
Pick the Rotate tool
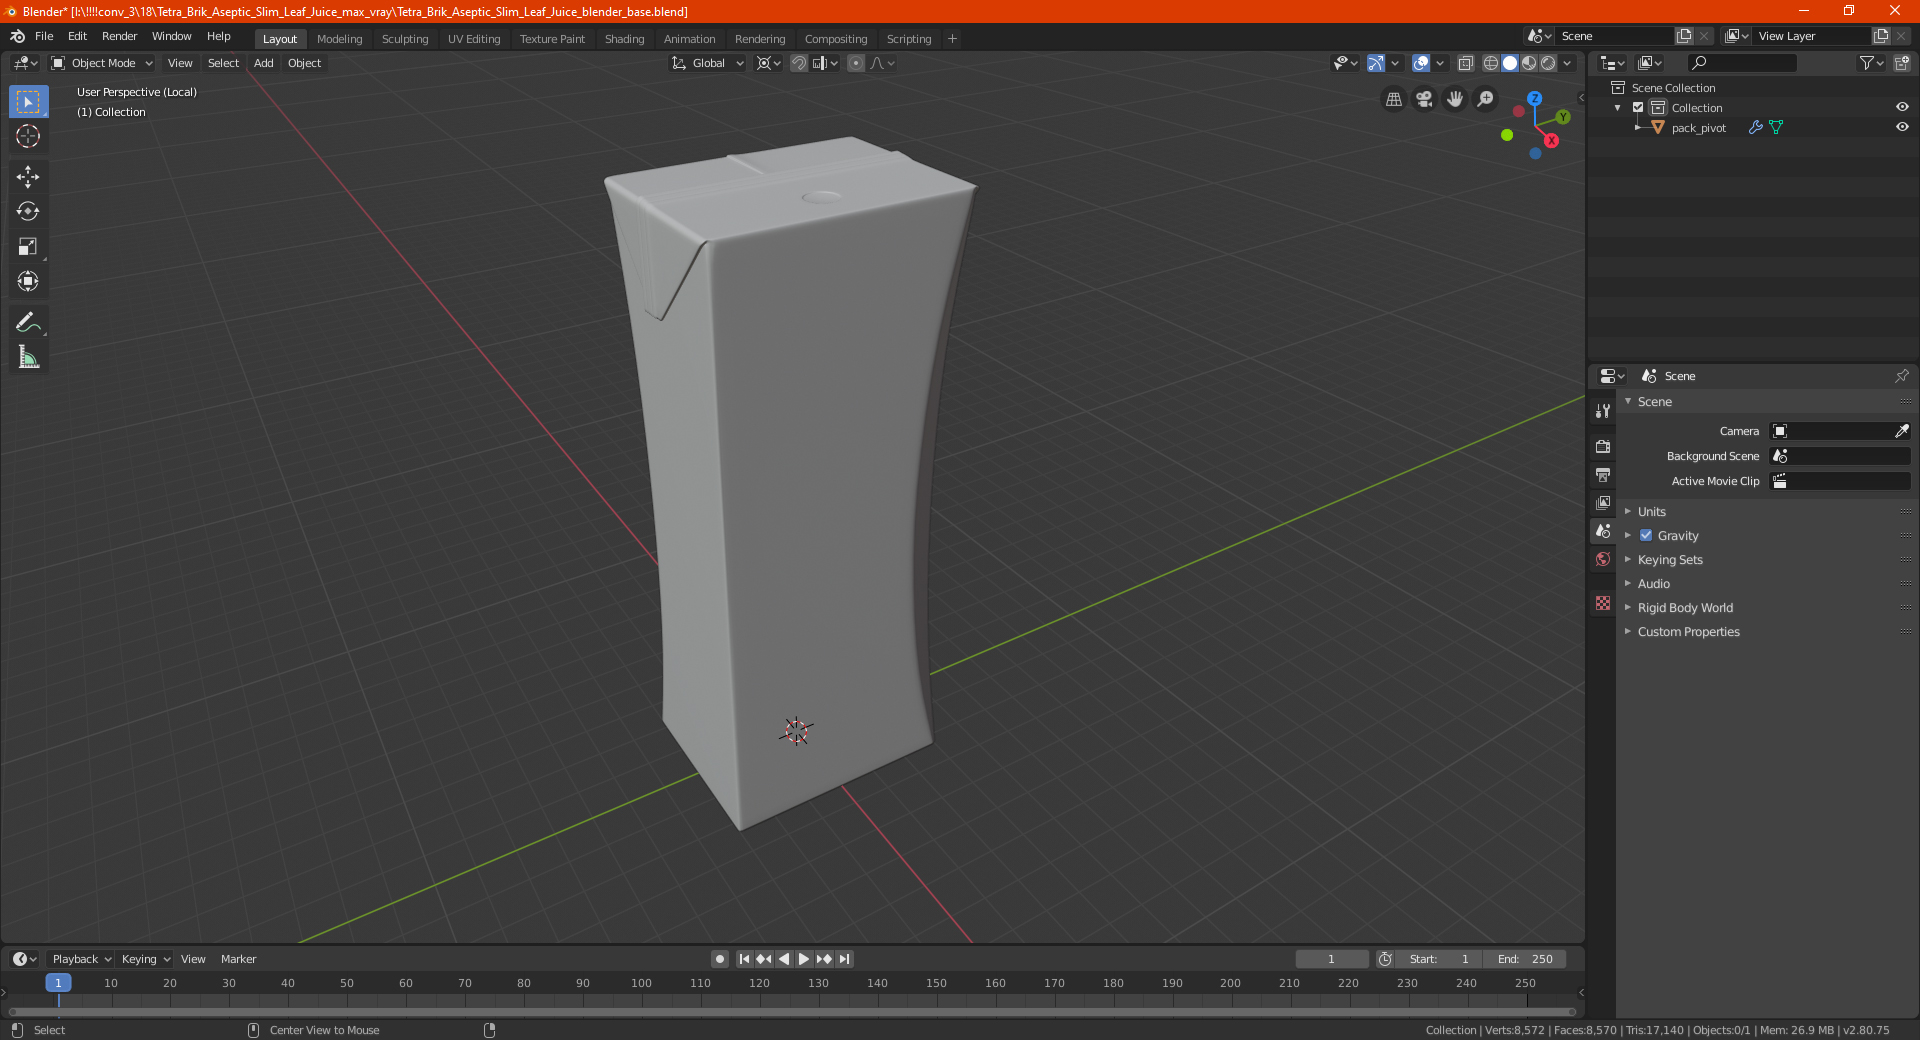[x=28, y=211]
